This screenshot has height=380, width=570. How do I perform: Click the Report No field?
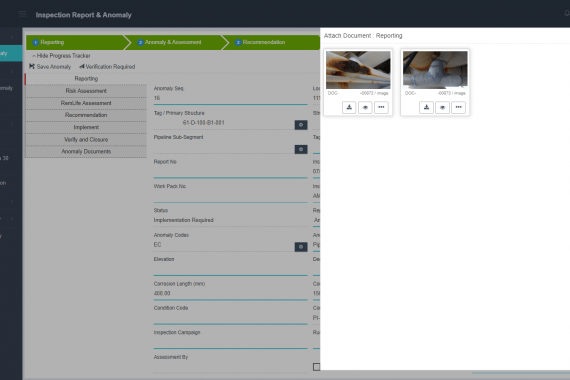pyautogui.click(x=230, y=172)
